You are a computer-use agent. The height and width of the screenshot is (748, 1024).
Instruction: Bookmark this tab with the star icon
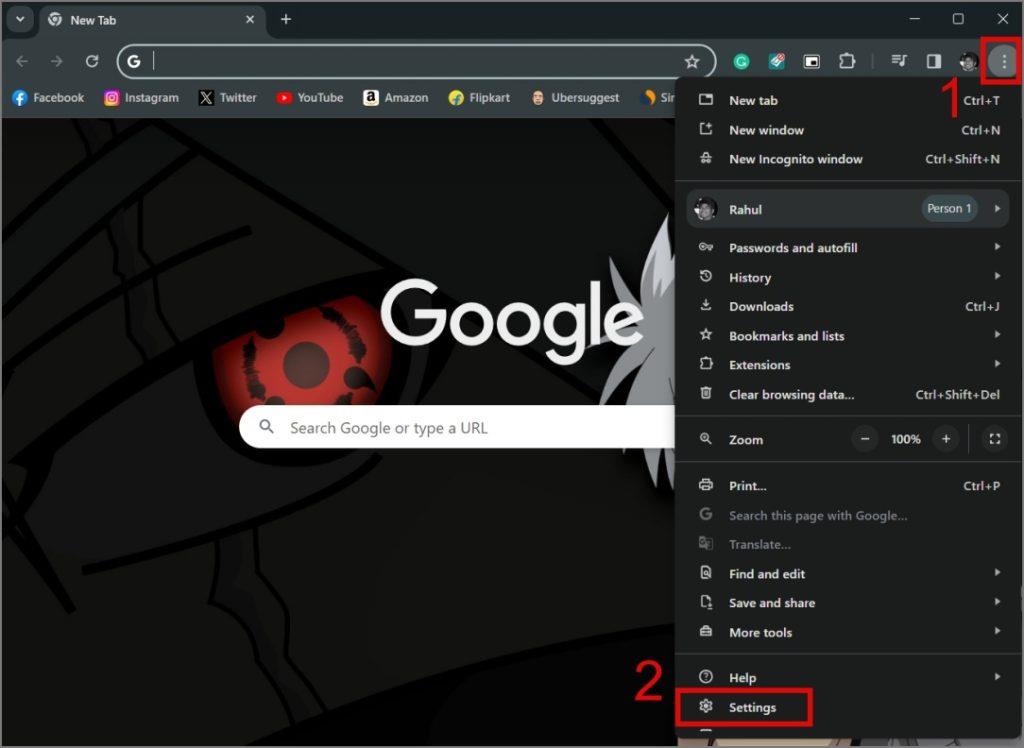[x=692, y=61]
